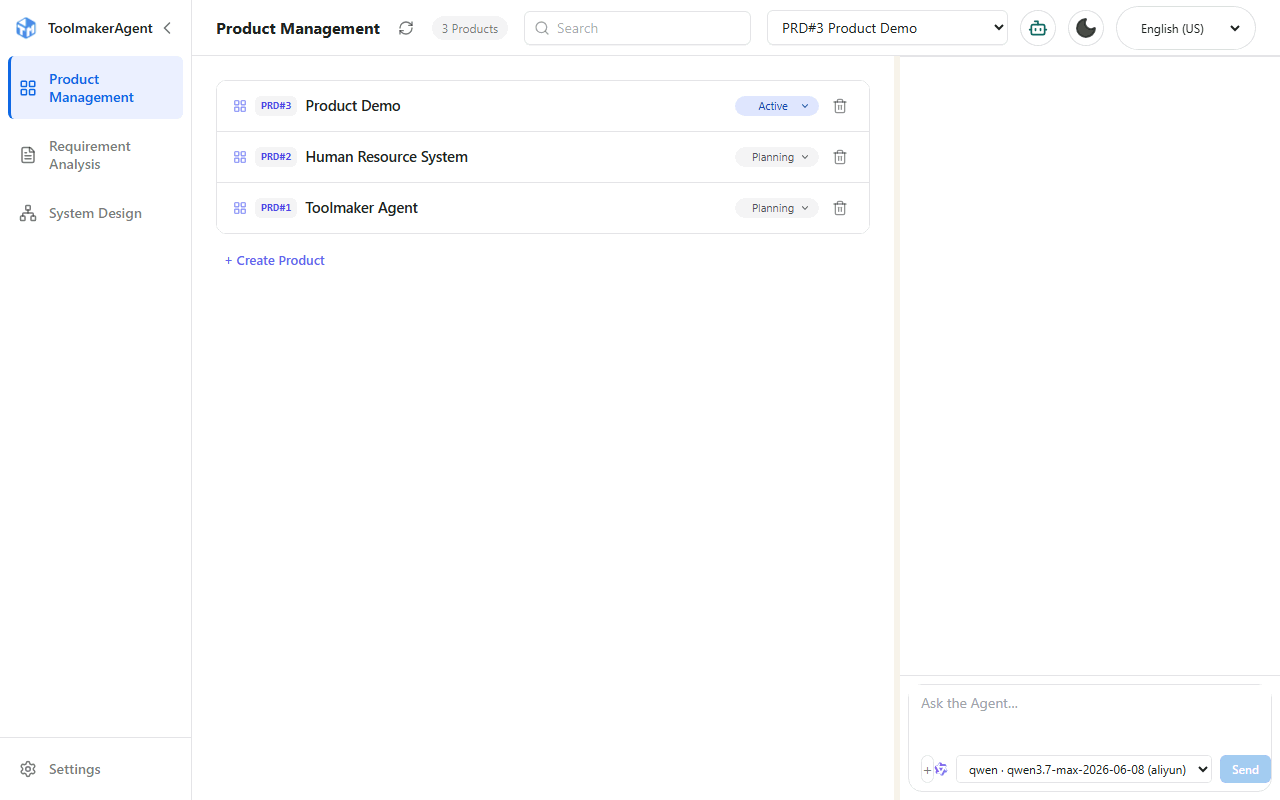
Task: Open System Design in sidebar
Action: coord(96,213)
